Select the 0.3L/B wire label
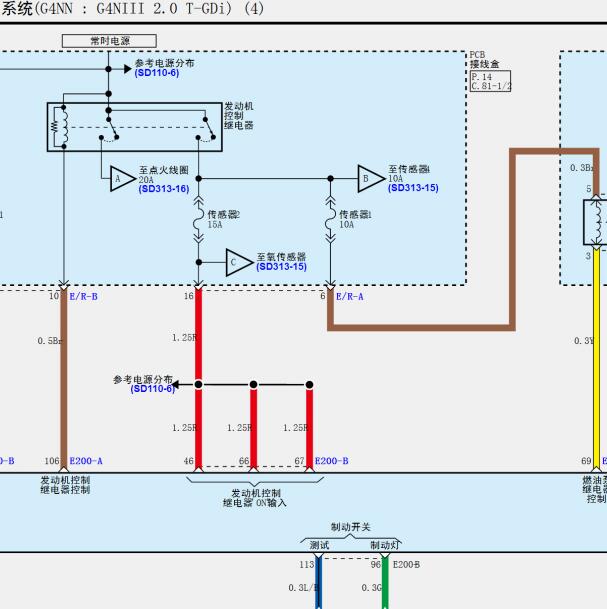607x609 pixels. (x=303, y=588)
